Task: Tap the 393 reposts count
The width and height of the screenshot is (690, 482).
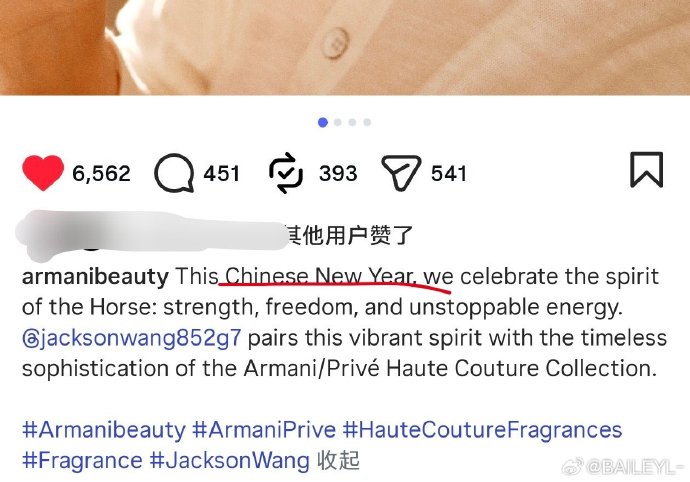Action: 338,173
